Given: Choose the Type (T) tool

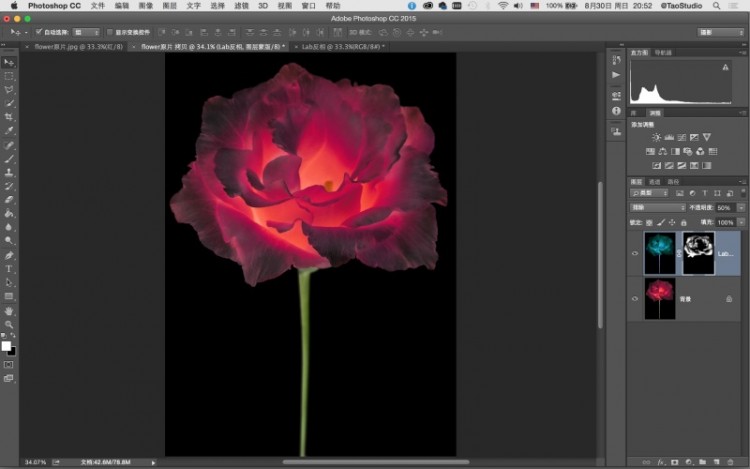Looking at the screenshot, I should (x=9, y=269).
